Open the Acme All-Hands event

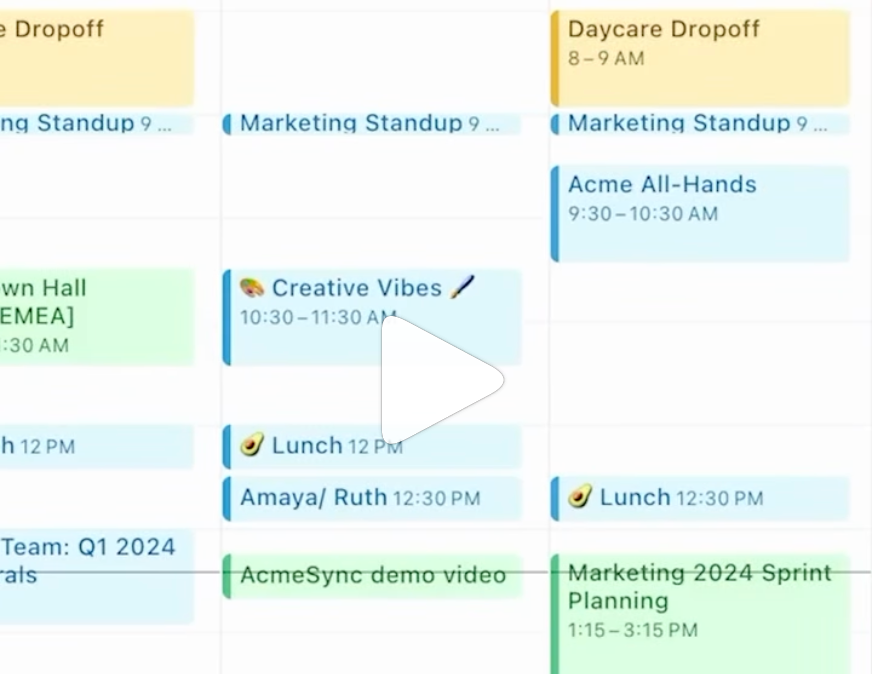700,214
